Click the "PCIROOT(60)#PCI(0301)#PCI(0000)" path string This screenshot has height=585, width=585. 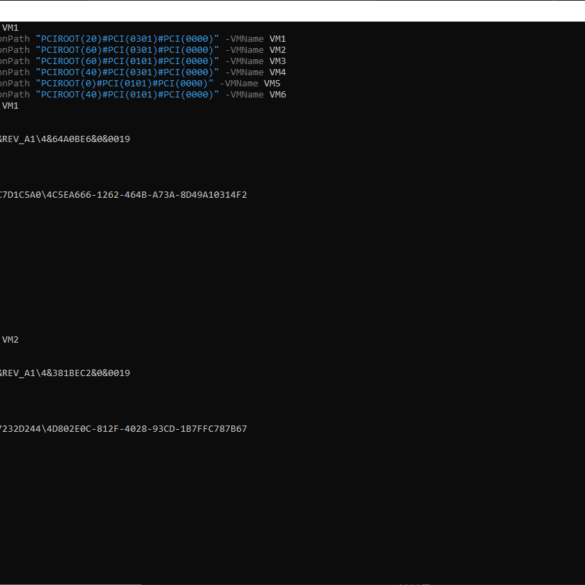pos(127,50)
